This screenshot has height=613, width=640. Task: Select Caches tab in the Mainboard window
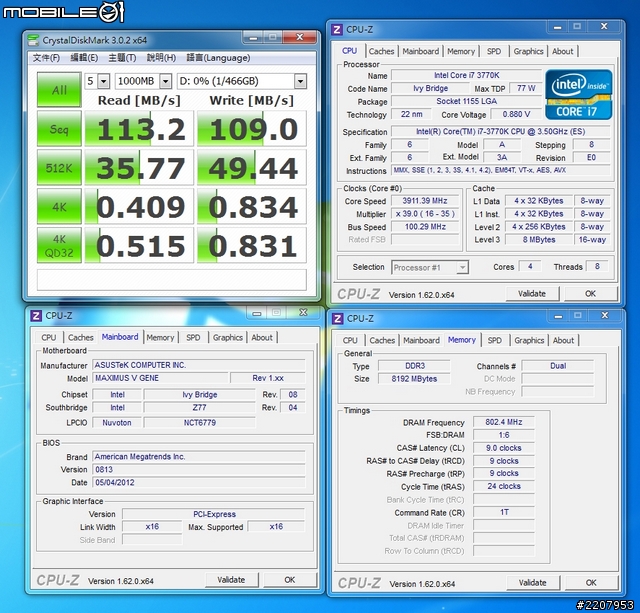(x=80, y=338)
